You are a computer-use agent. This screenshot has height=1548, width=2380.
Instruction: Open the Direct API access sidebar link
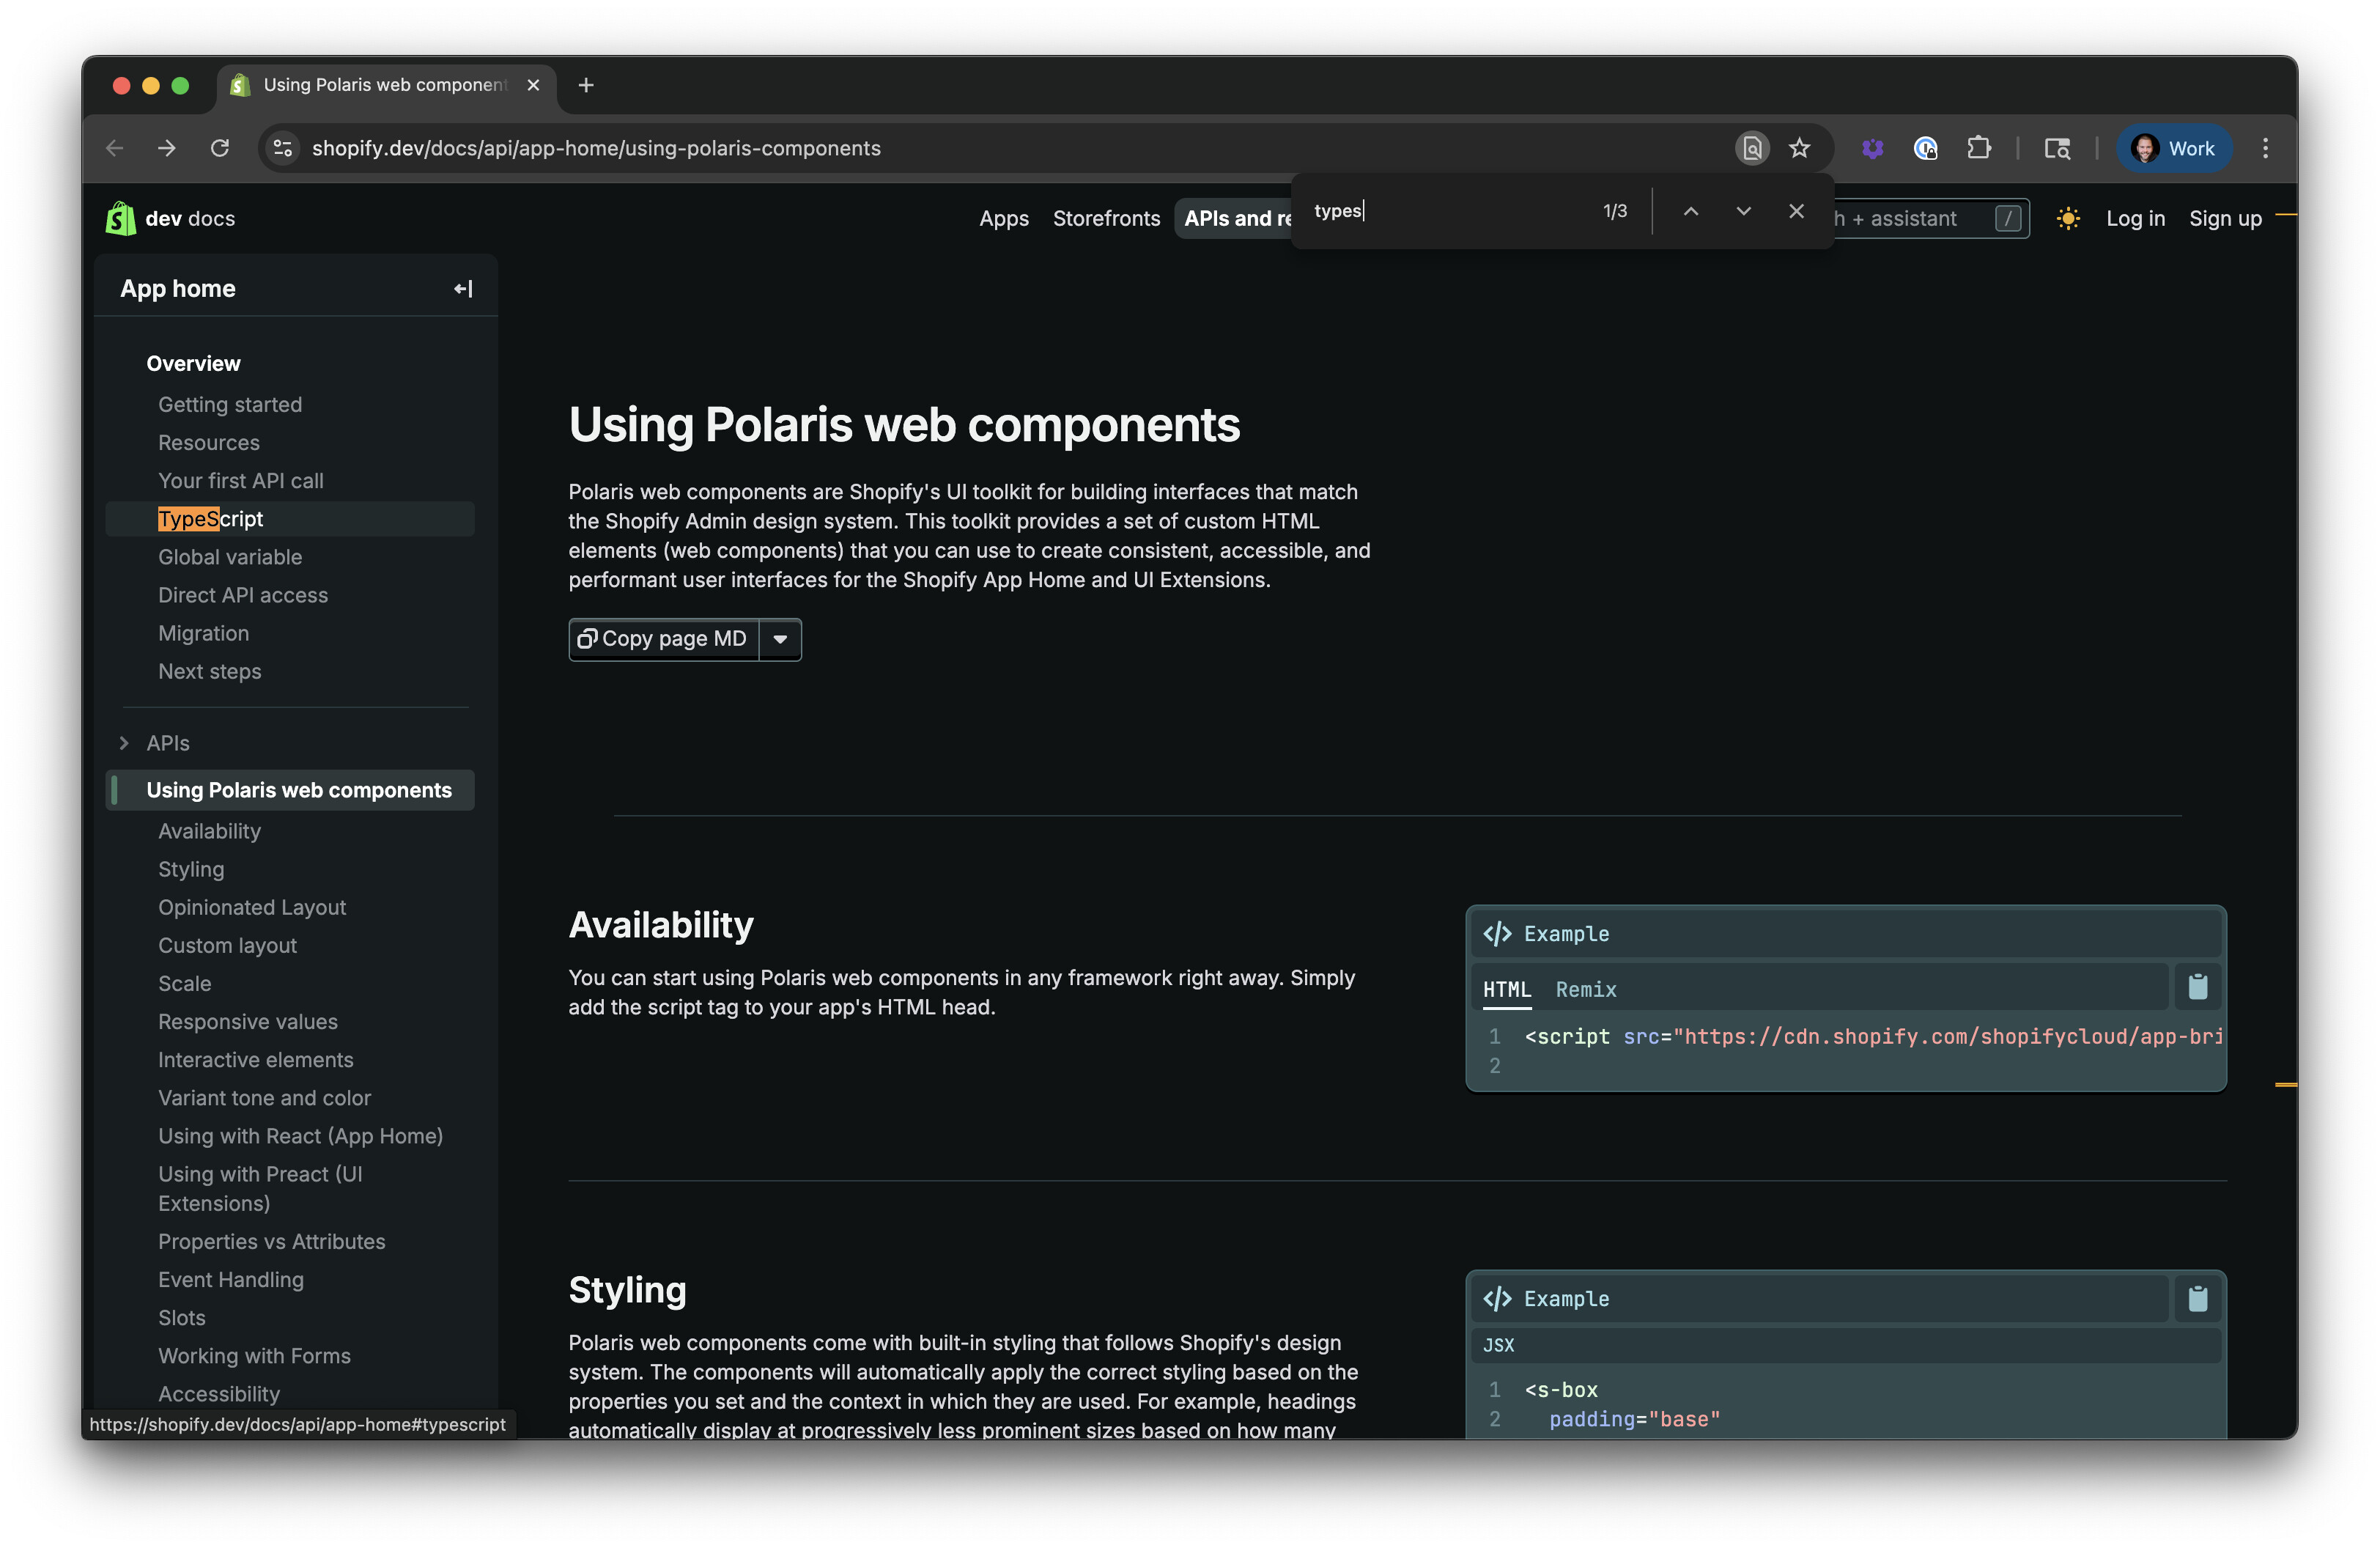click(243, 595)
